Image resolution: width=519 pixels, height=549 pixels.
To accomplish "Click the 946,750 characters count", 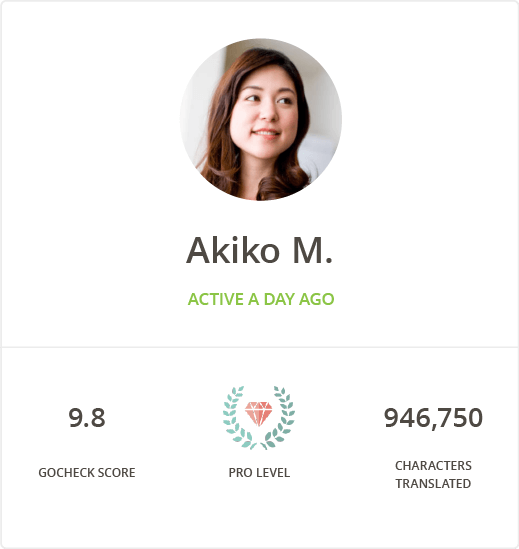I will [x=433, y=418].
